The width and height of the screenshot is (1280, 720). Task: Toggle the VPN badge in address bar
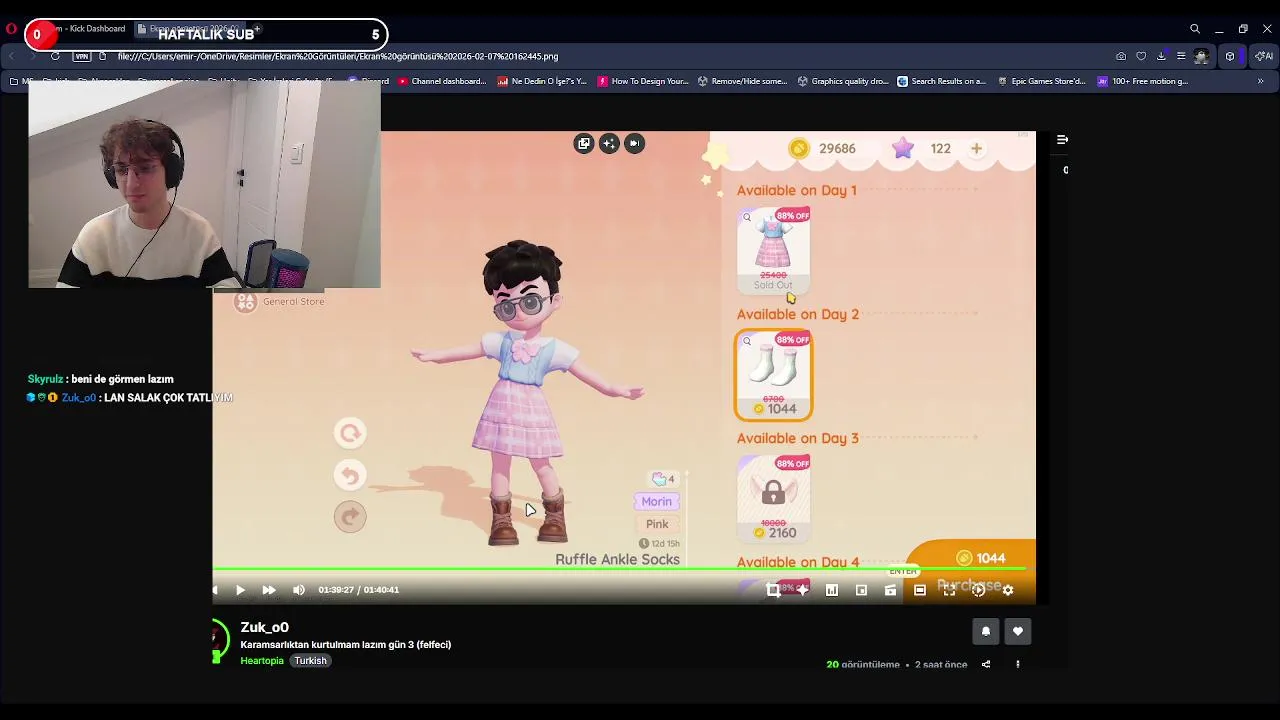click(x=82, y=56)
